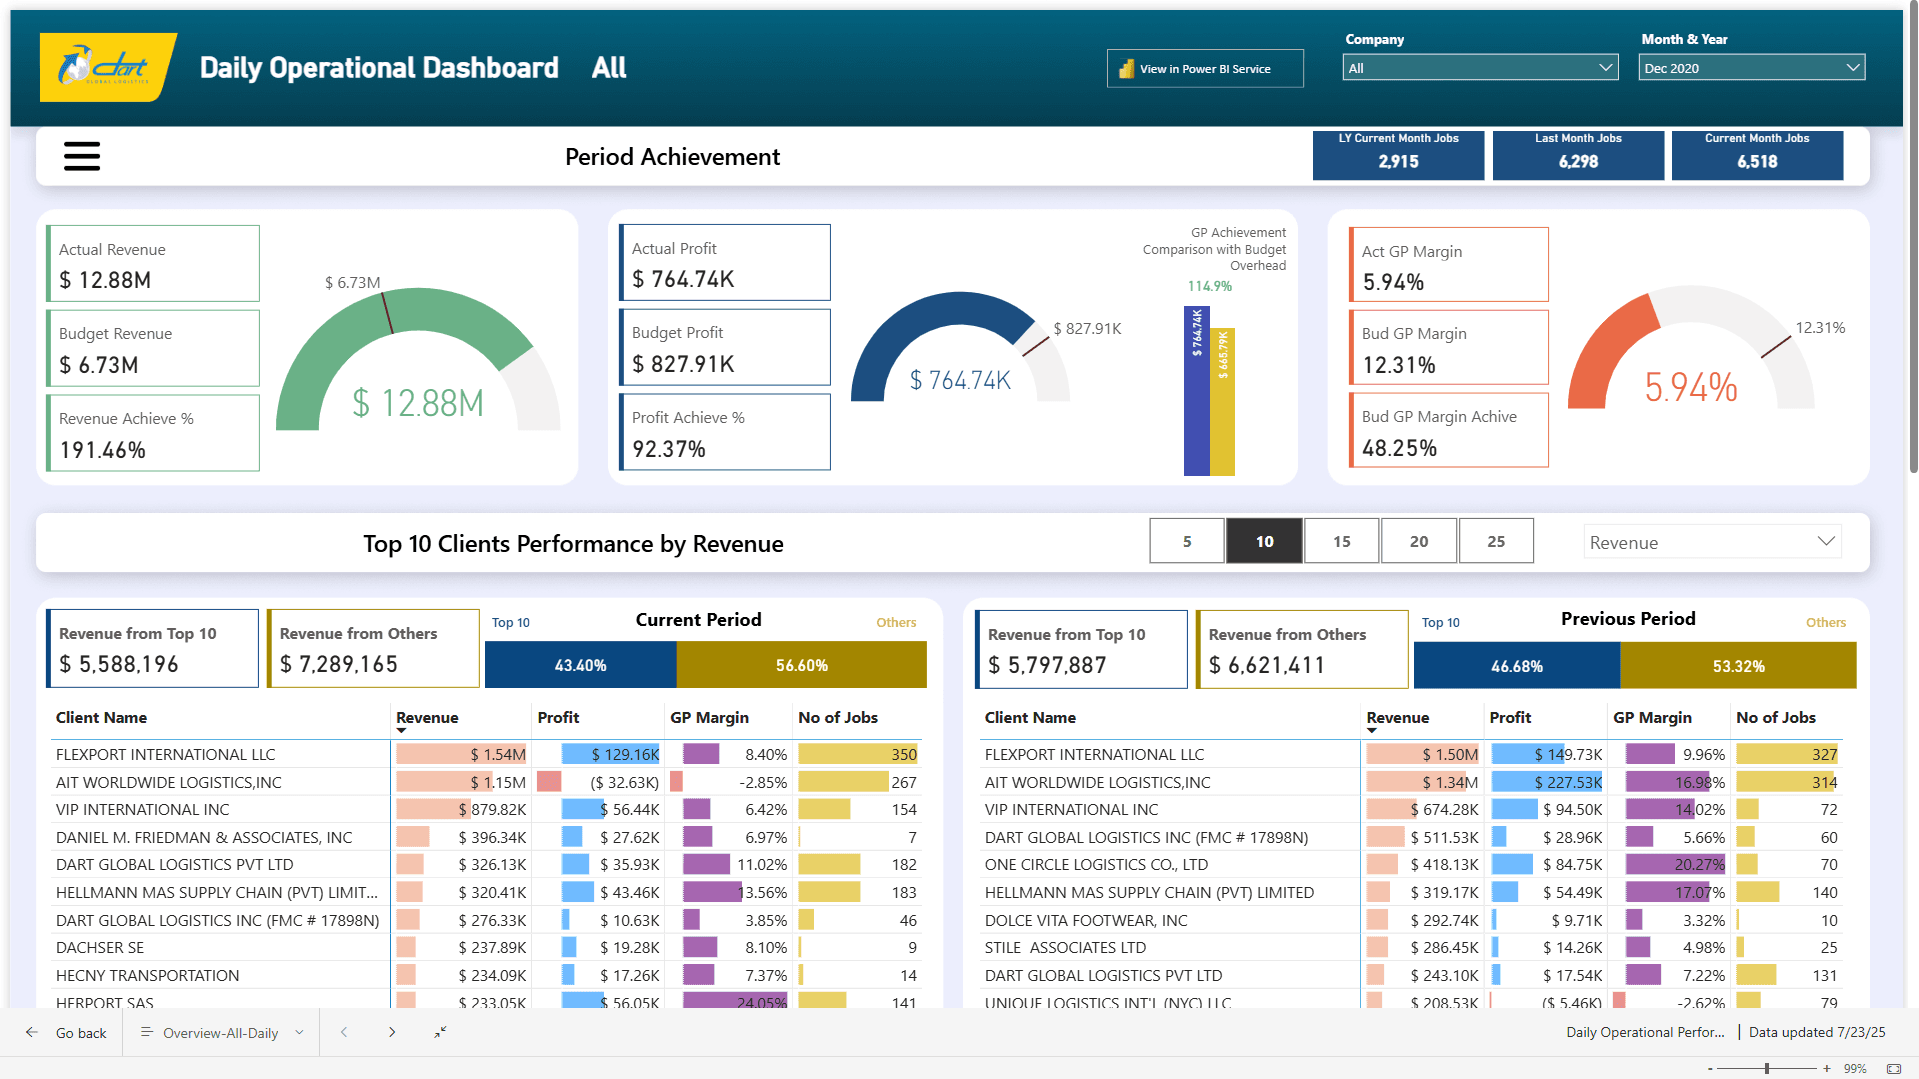This screenshot has width=1919, height=1079.
Task: Sort by Profit column in Current Period table
Action: coord(558,717)
